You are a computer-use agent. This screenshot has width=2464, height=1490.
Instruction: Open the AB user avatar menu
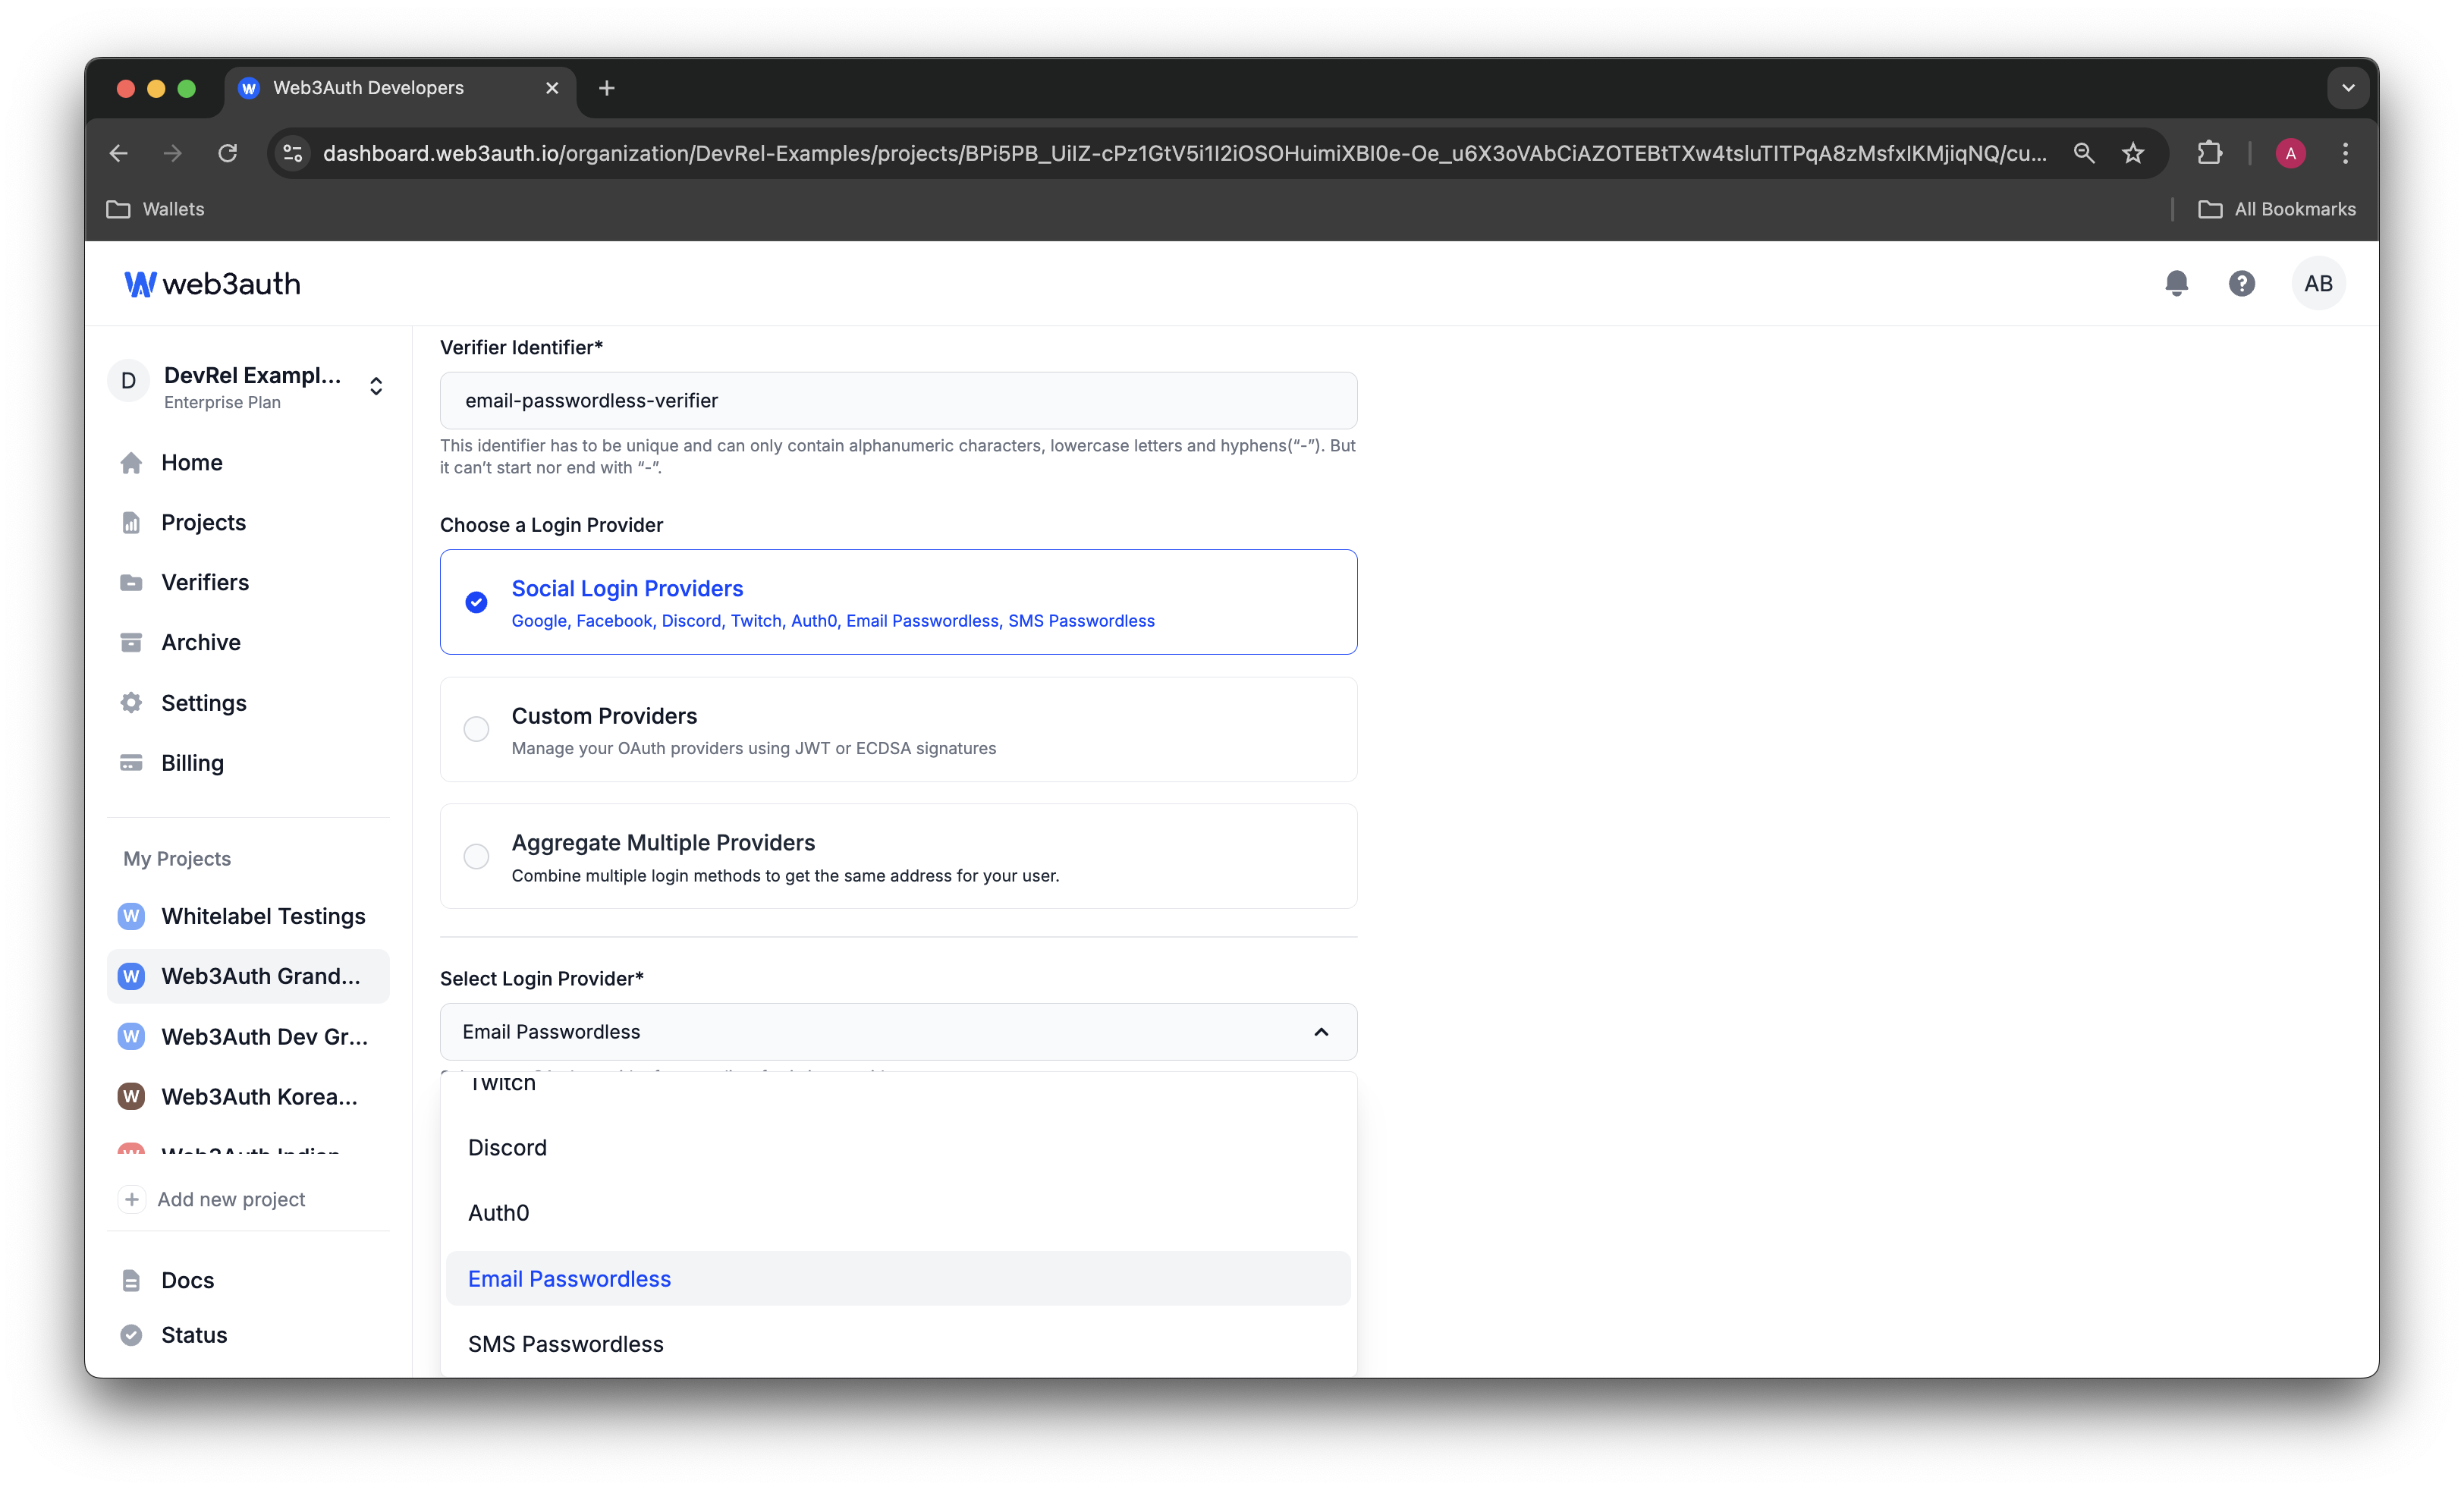click(x=2317, y=284)
